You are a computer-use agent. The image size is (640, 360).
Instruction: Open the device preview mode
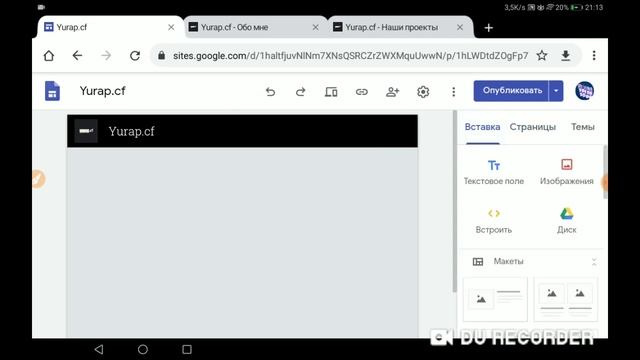(331, 92)
